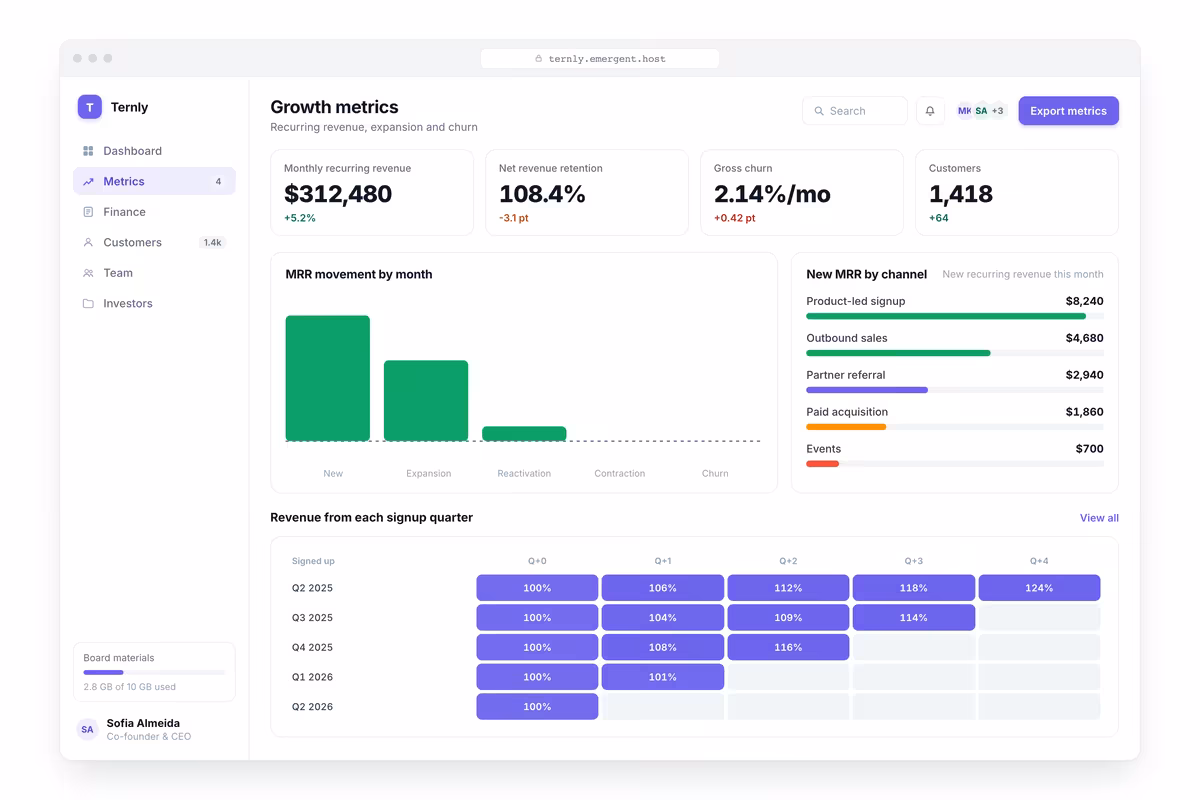Click the Investors folder icon
The image size is (1200, 800).
(x=88, y=304)
